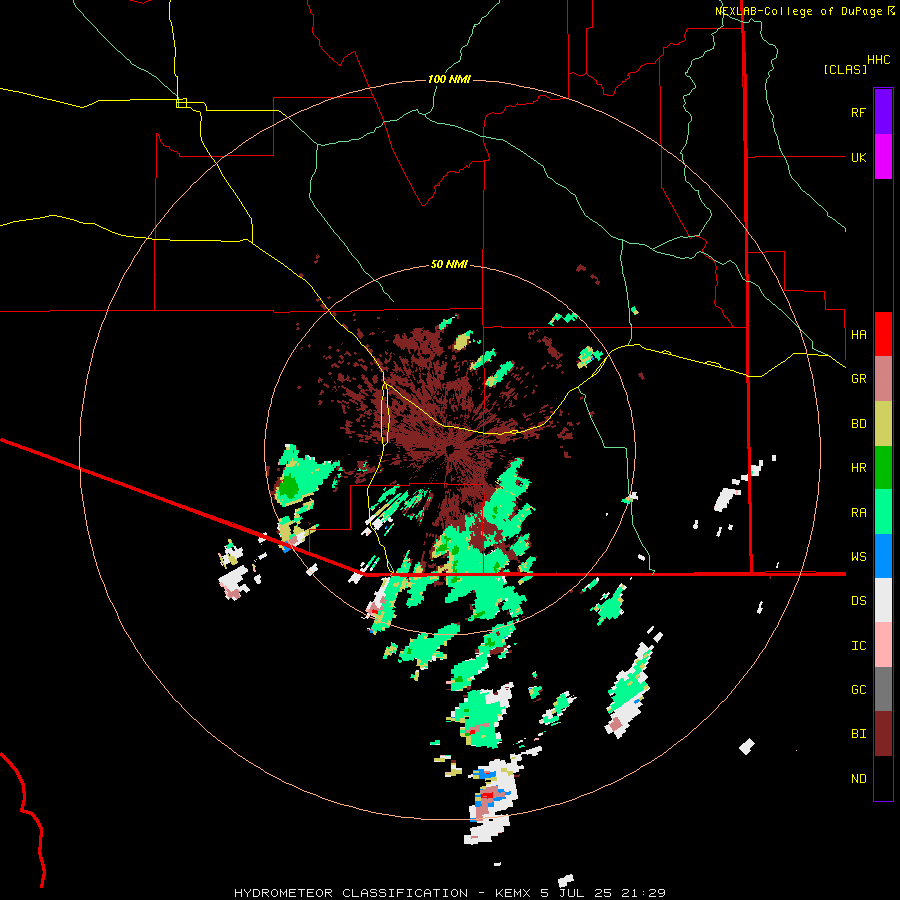Viewport: 900px width, 900px height.
Task: Click the RF legend label
Action: coord(858,112)
